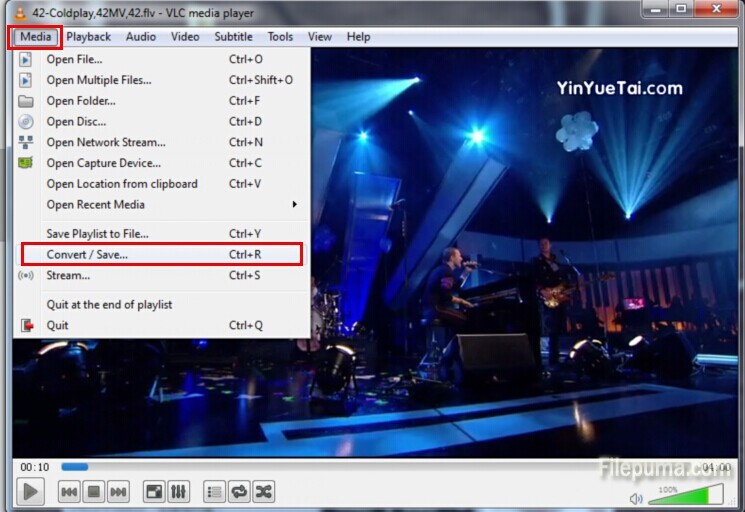Click Quit at the end of playlist
Image resolution: width=745 pixels, height=512 pixels.
109,304
